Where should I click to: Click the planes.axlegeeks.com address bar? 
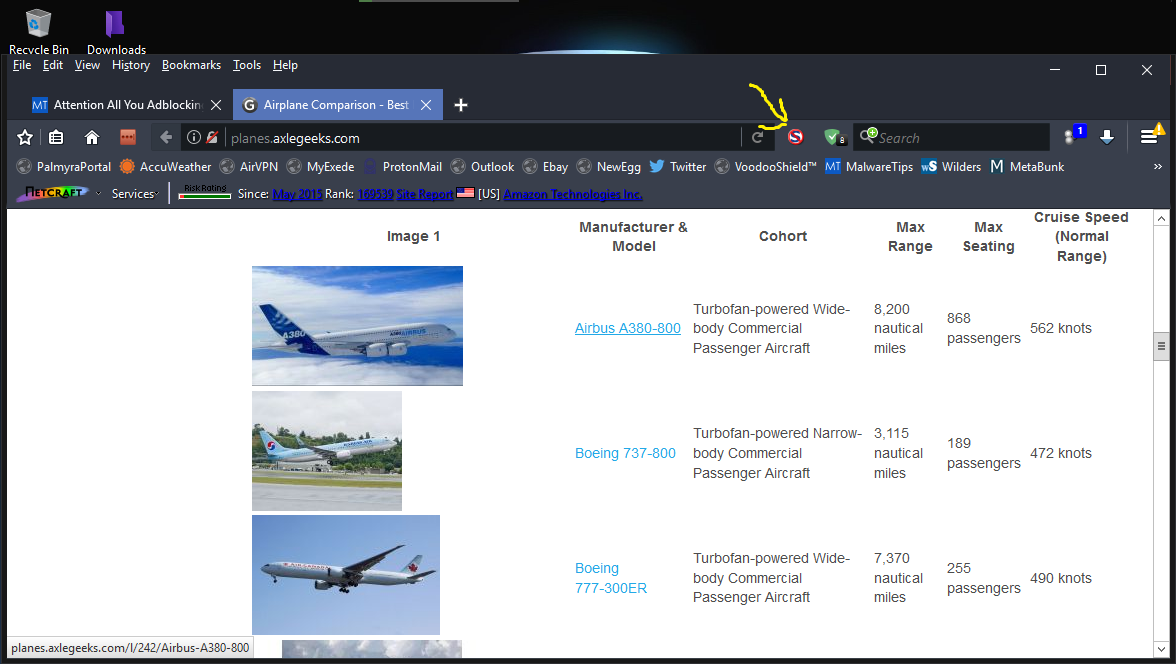point(480,137)
